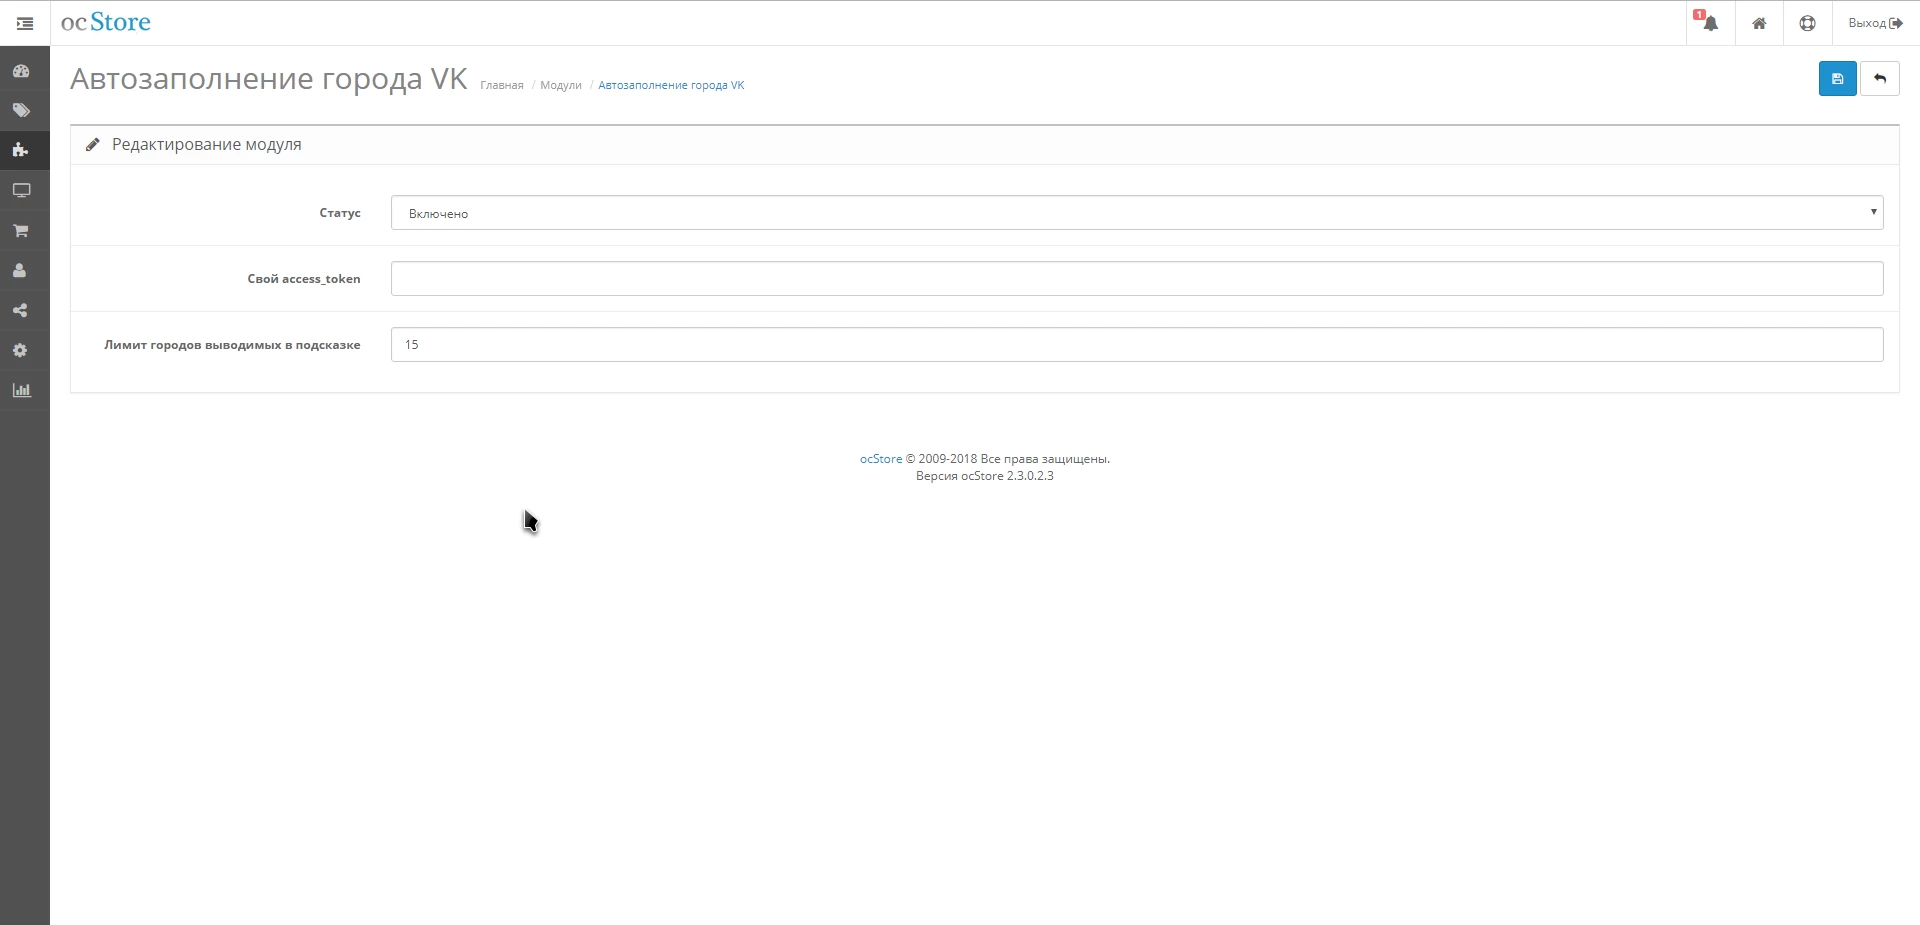
Task: Open the Customers user icon in sidebar
Action: click(x=21, y=271)
